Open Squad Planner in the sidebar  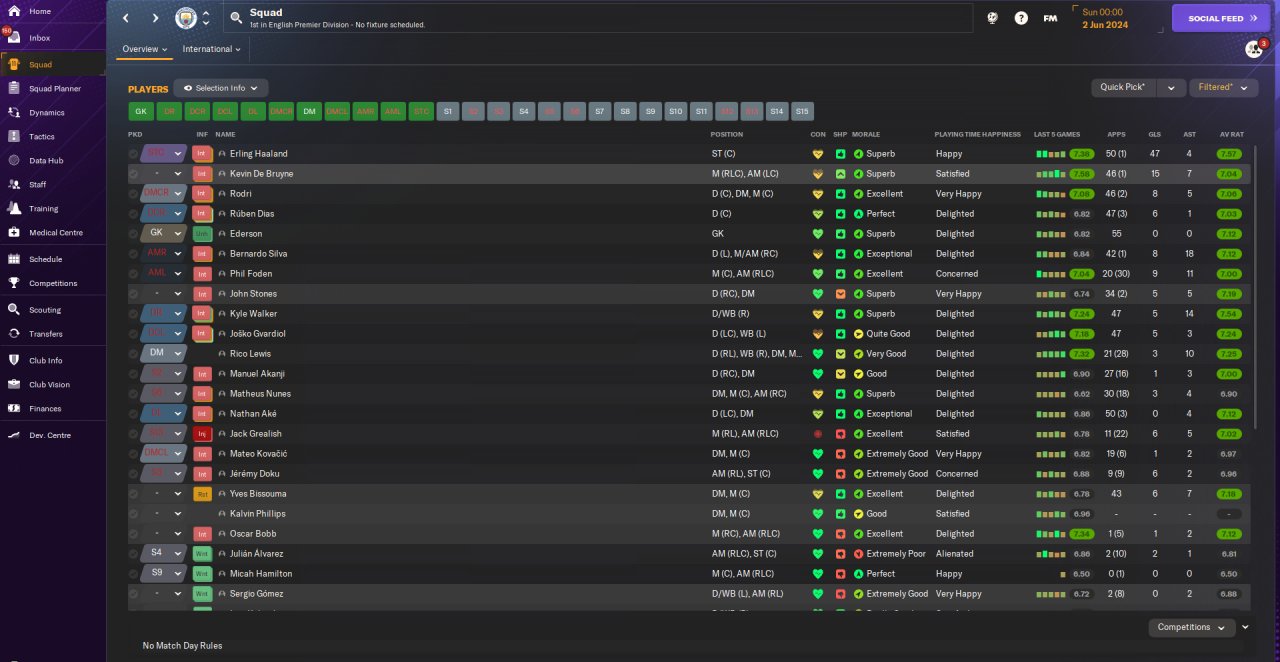pyautogui.click(x=55, y=89)
